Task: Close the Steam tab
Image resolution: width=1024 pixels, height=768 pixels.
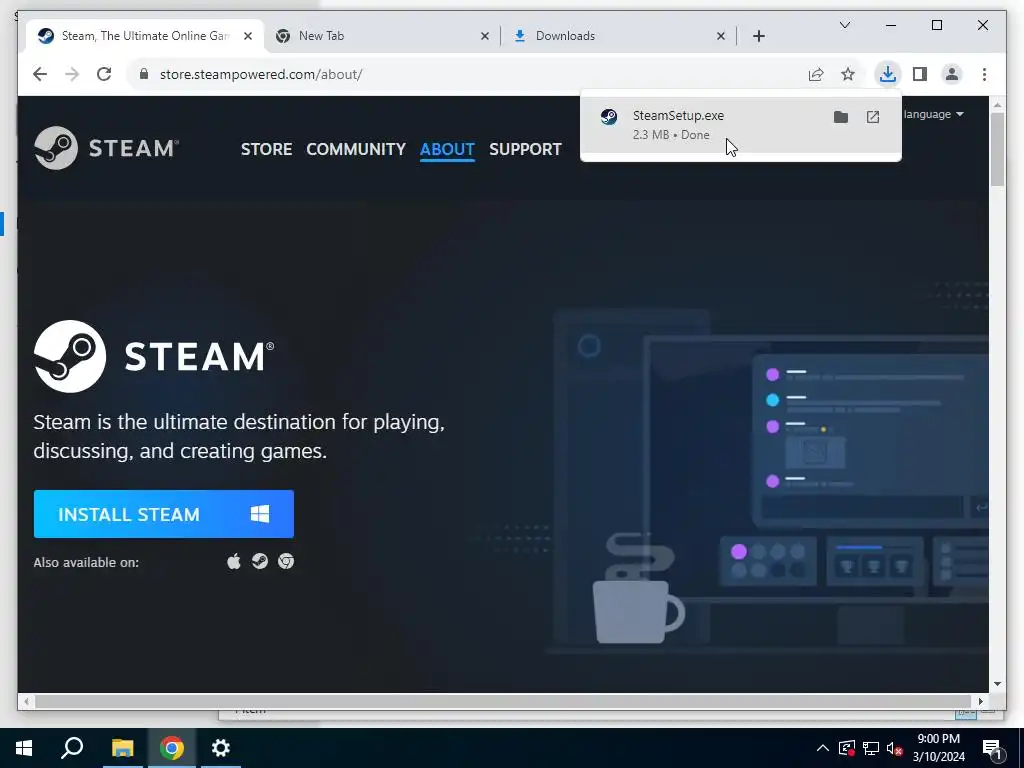Action: pos(248,37)
